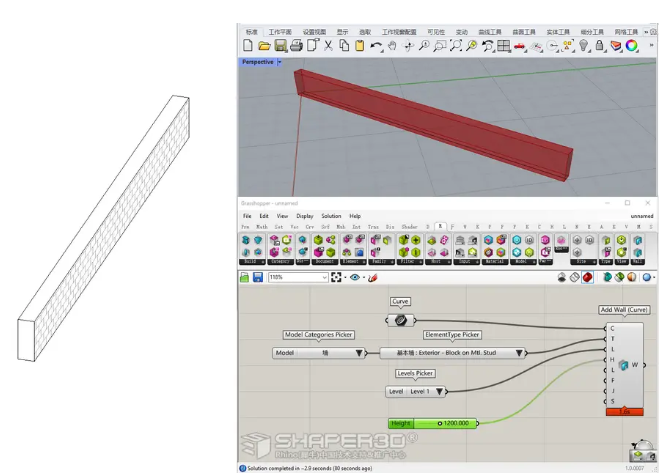Expand the Build component group
The height and width of the screenshot is (476, 659).
coord(252,262)
